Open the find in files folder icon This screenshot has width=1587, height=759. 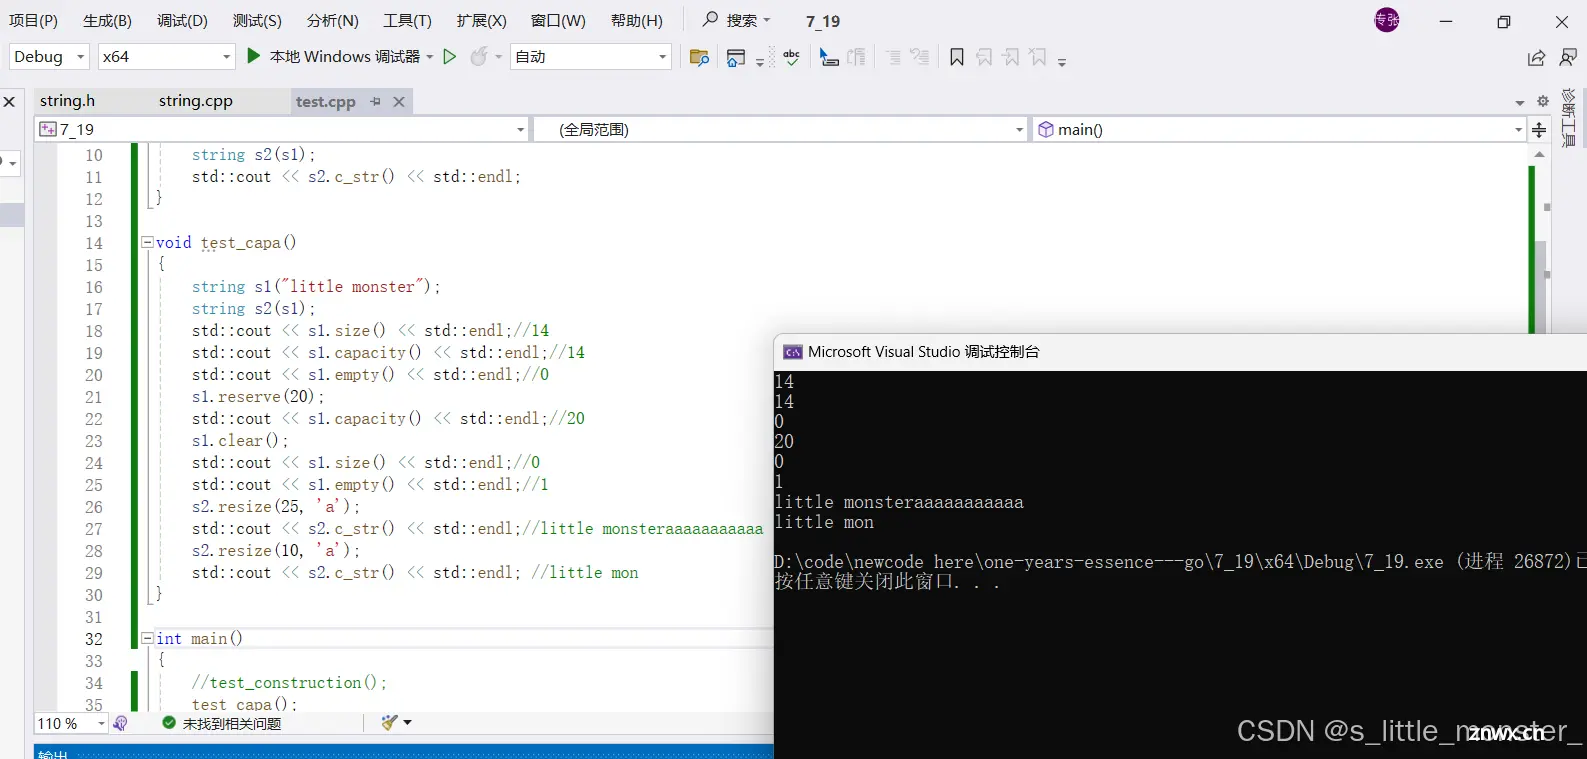(x=700, y=57)
